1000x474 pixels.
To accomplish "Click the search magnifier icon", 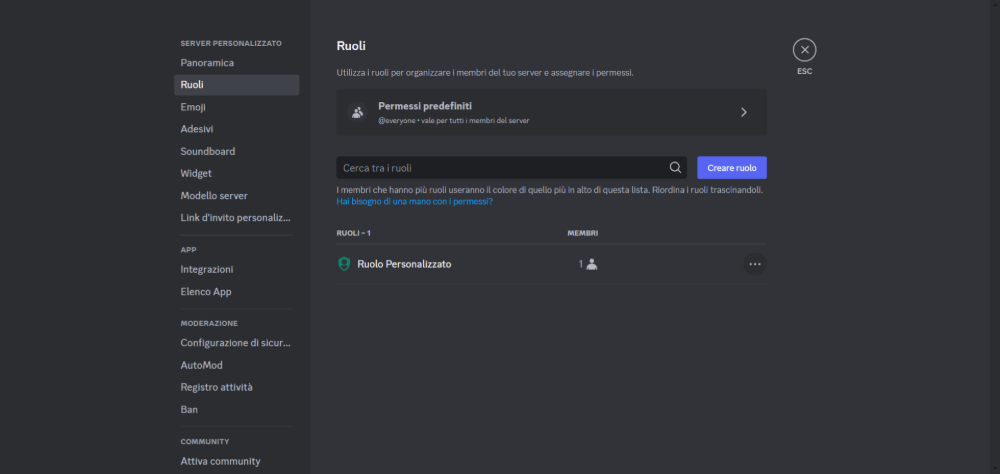I will [x=675, y=168].
